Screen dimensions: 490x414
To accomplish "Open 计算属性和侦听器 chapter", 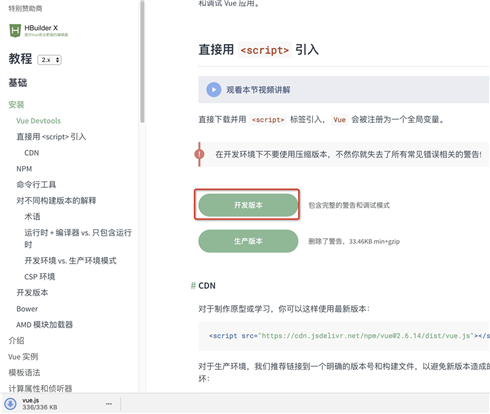I will tap(40, 388).
